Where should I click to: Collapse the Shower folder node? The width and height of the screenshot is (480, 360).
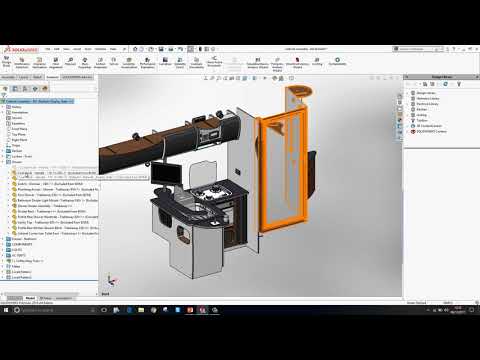click(3, 162)
